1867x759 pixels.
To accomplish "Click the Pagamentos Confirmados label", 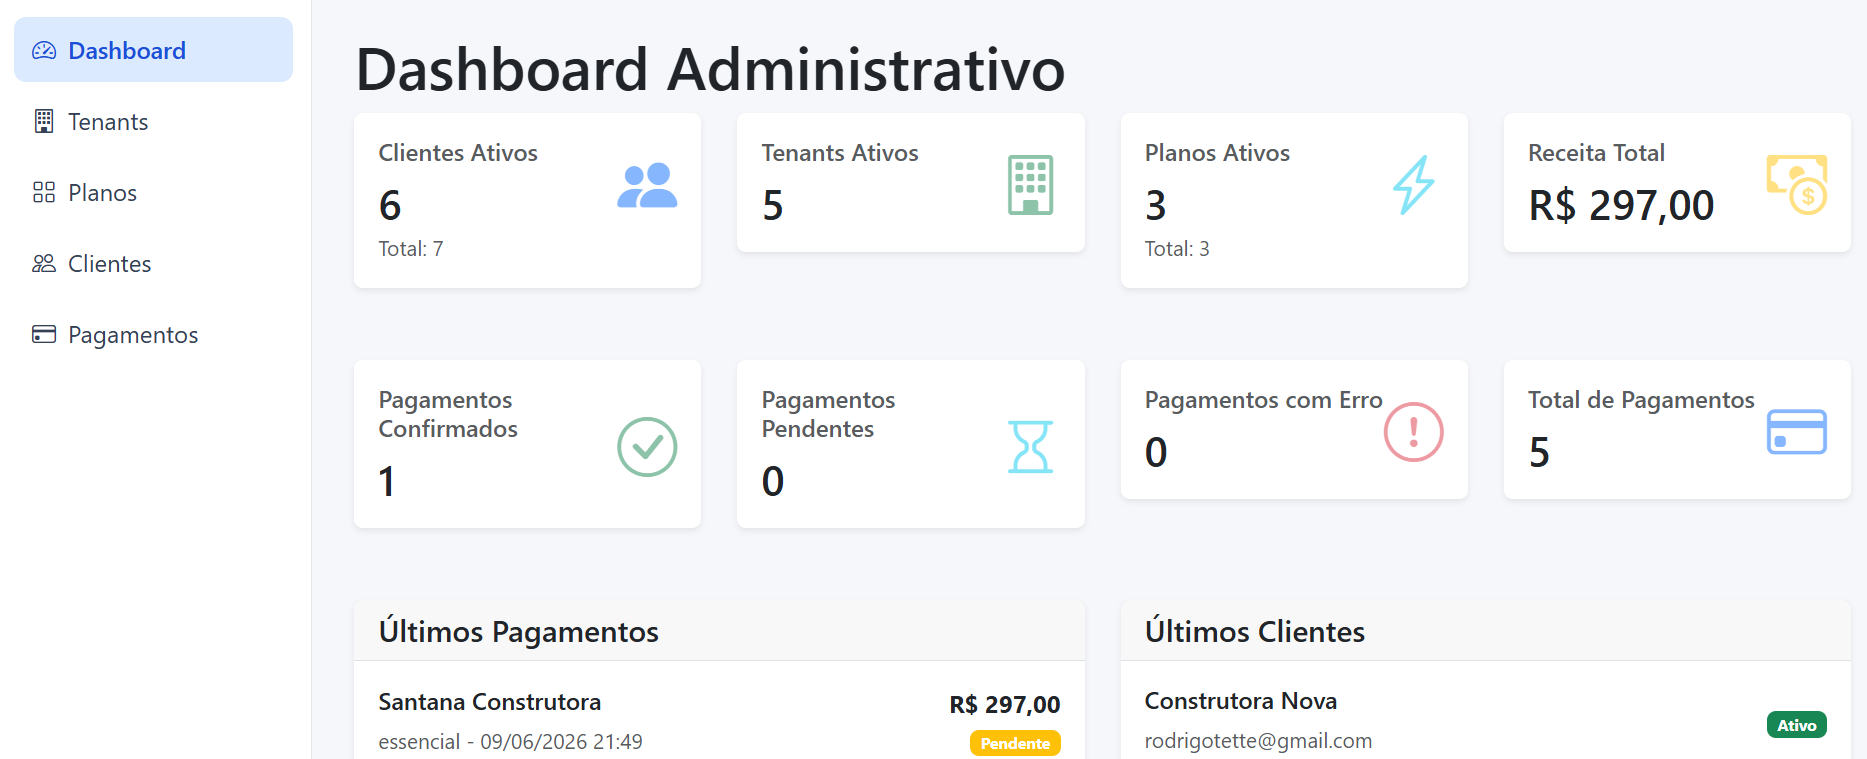I will [448, 414].
